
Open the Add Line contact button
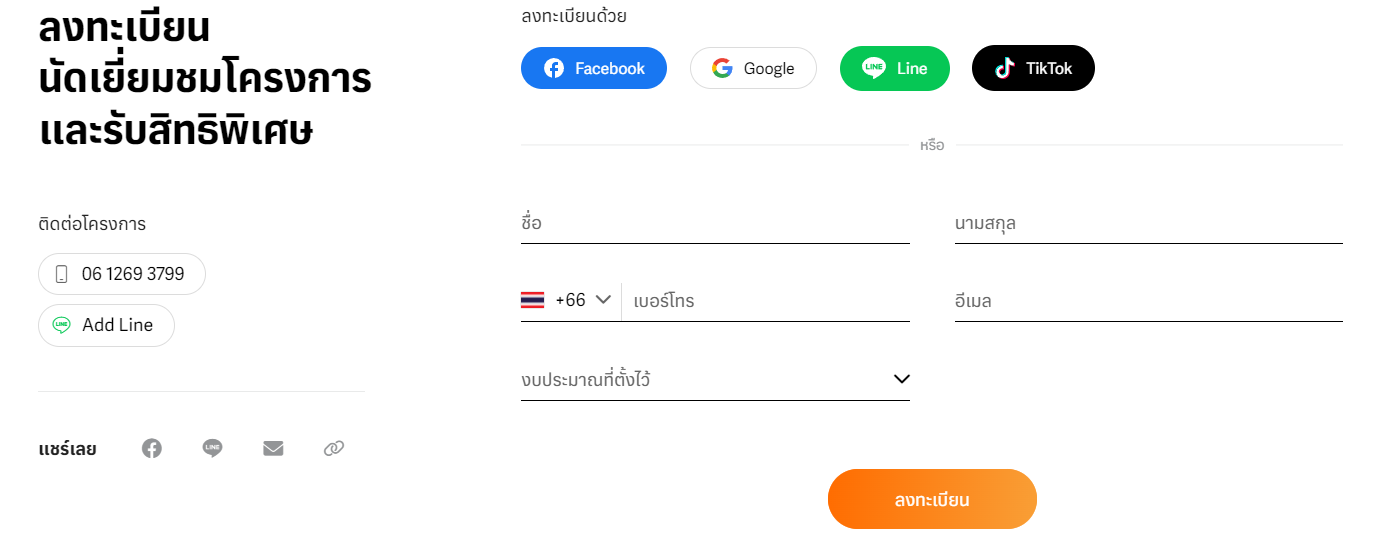[106, 325]
